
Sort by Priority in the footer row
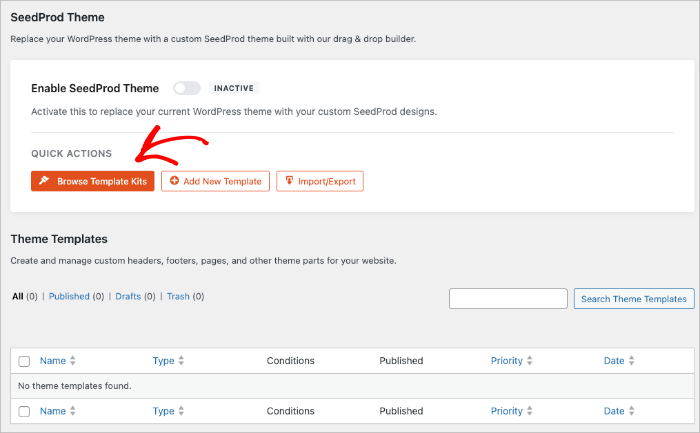click(x=507, y=411)
